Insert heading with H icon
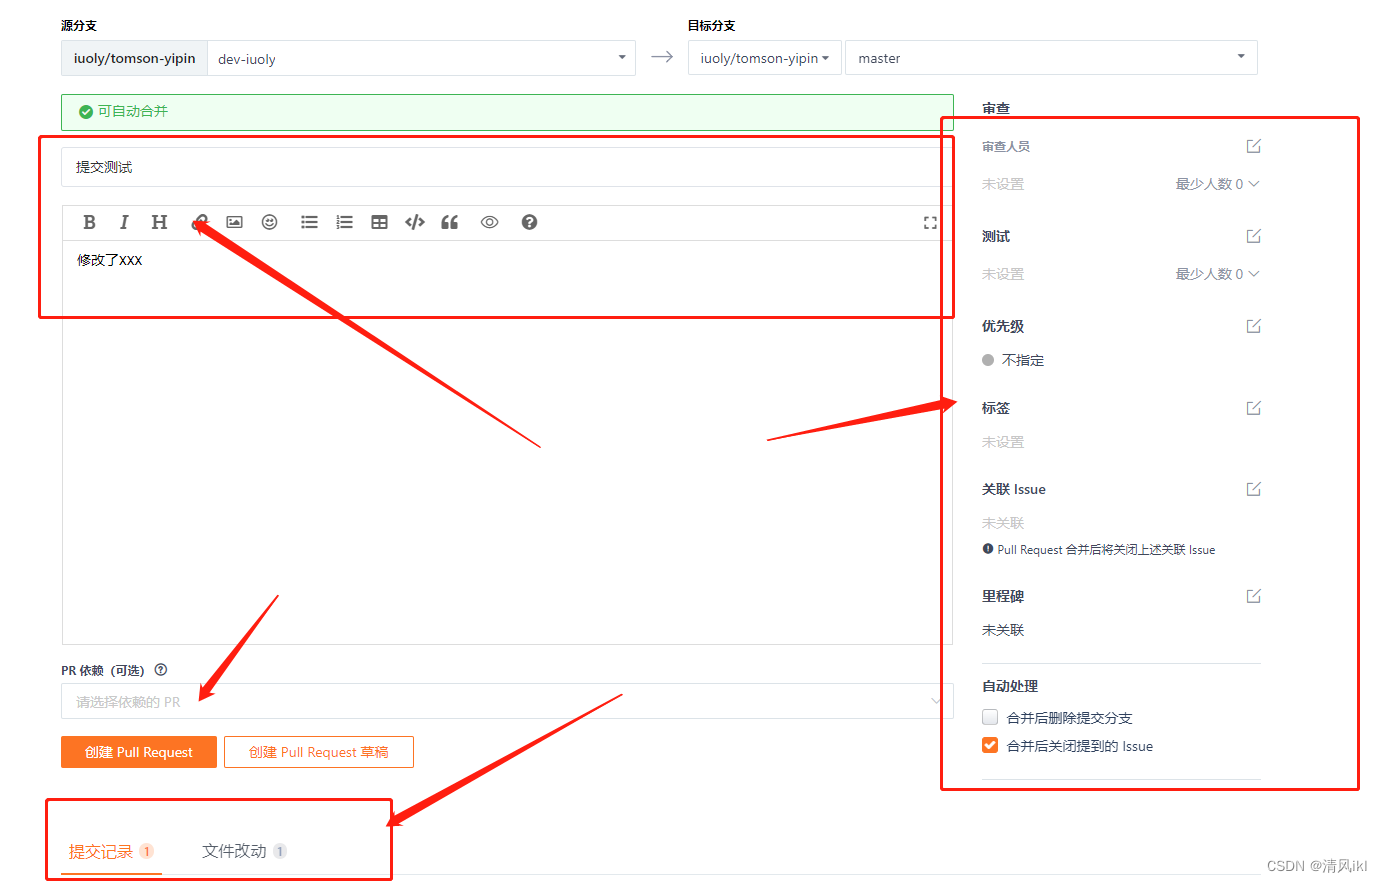Image resolution: width=1382 pixels, height=882 pixels. pyautogui.click(x=159, y=222)
